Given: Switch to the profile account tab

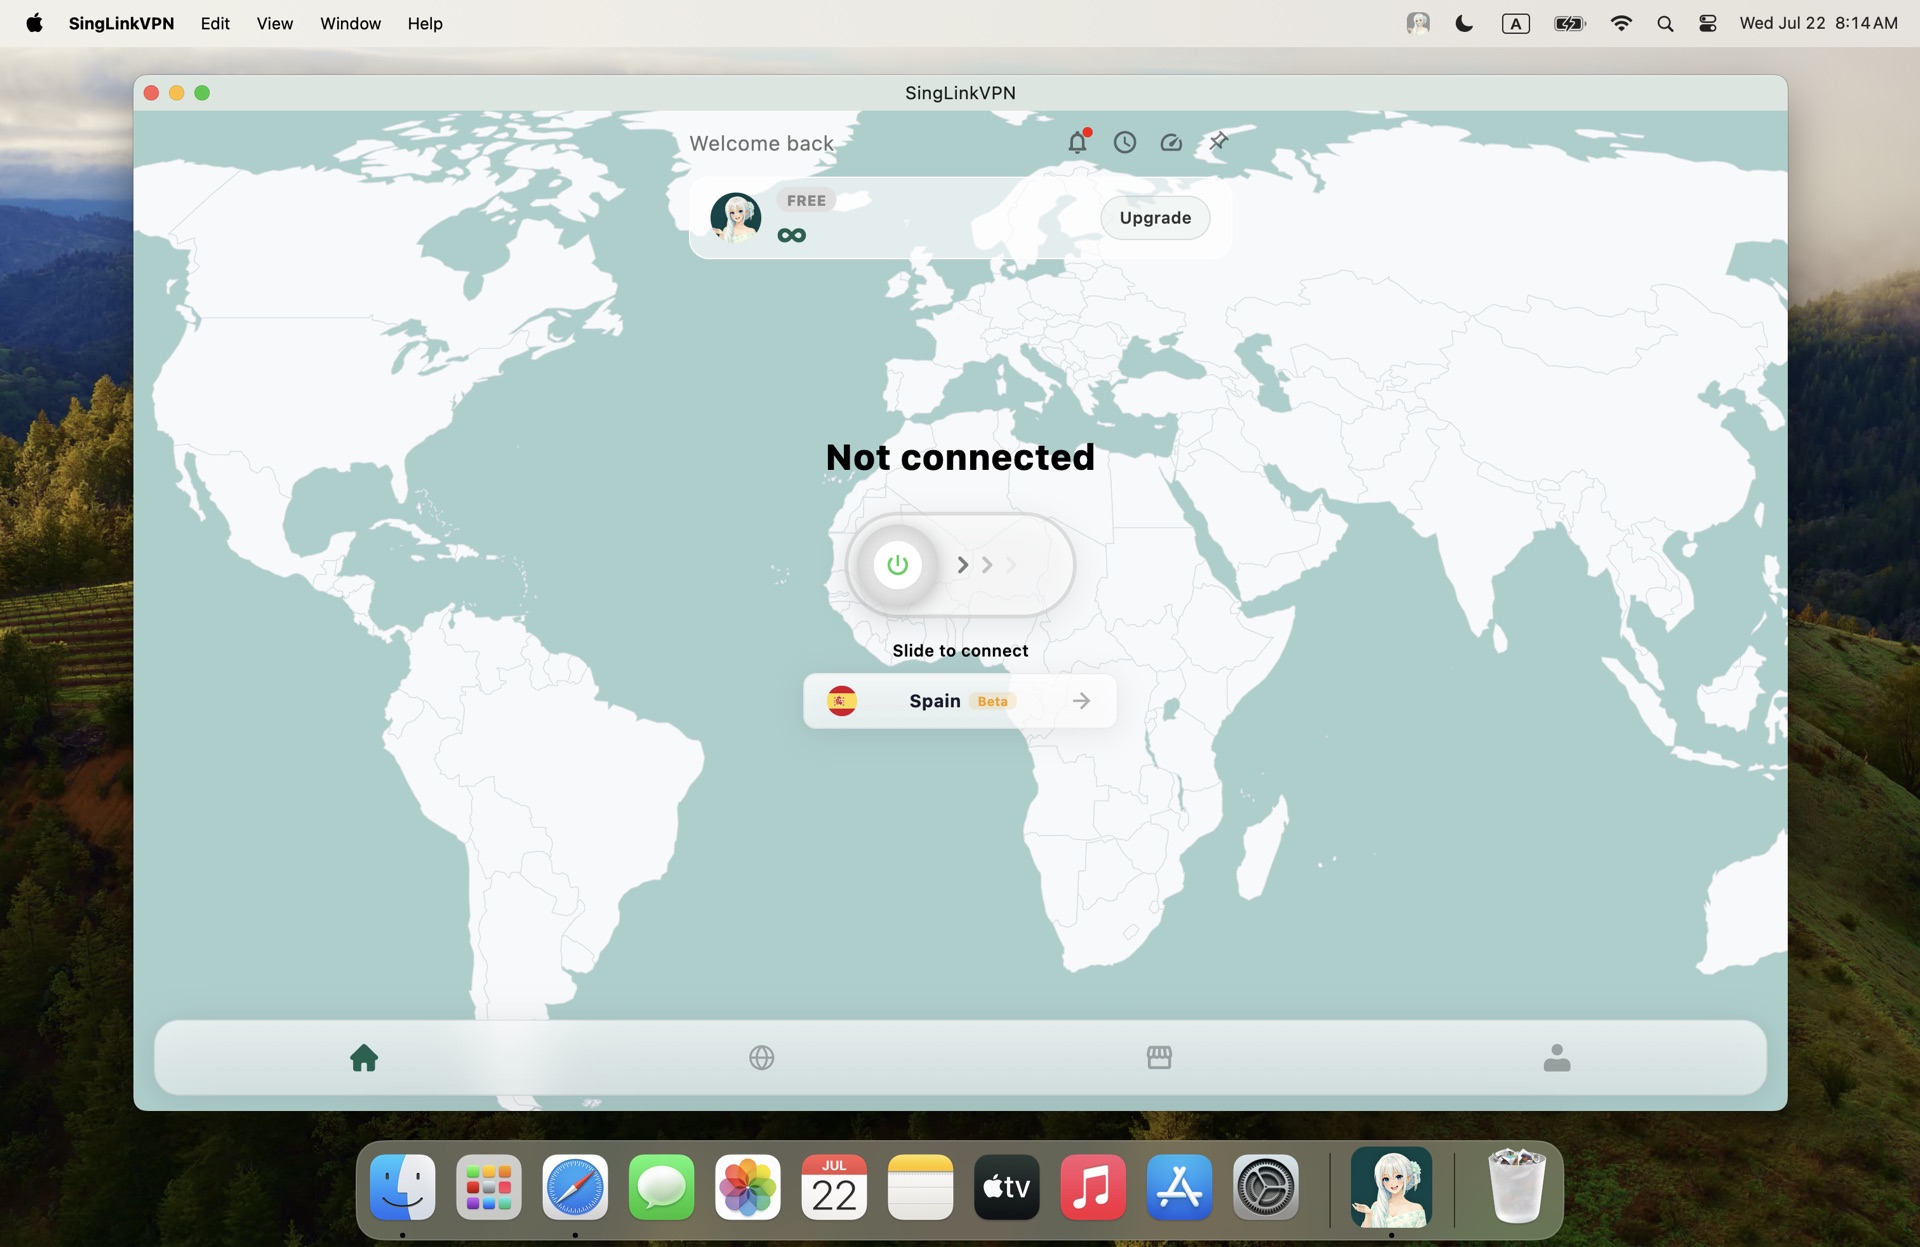Looking at the screenshot, I should coord(1557,1057).
